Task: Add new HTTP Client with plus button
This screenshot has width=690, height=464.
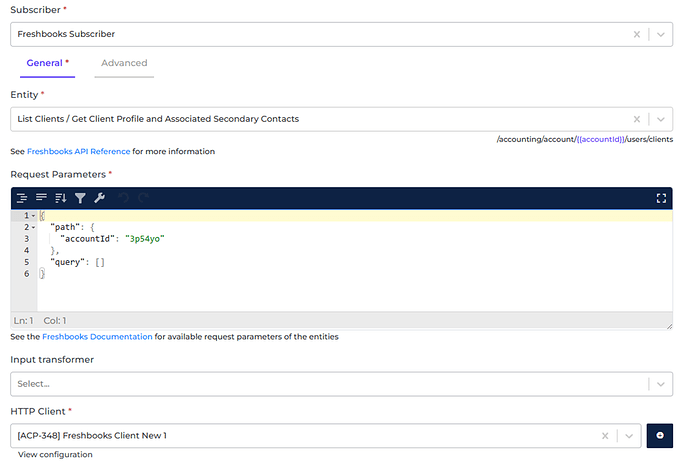Action: coord(660,435)
